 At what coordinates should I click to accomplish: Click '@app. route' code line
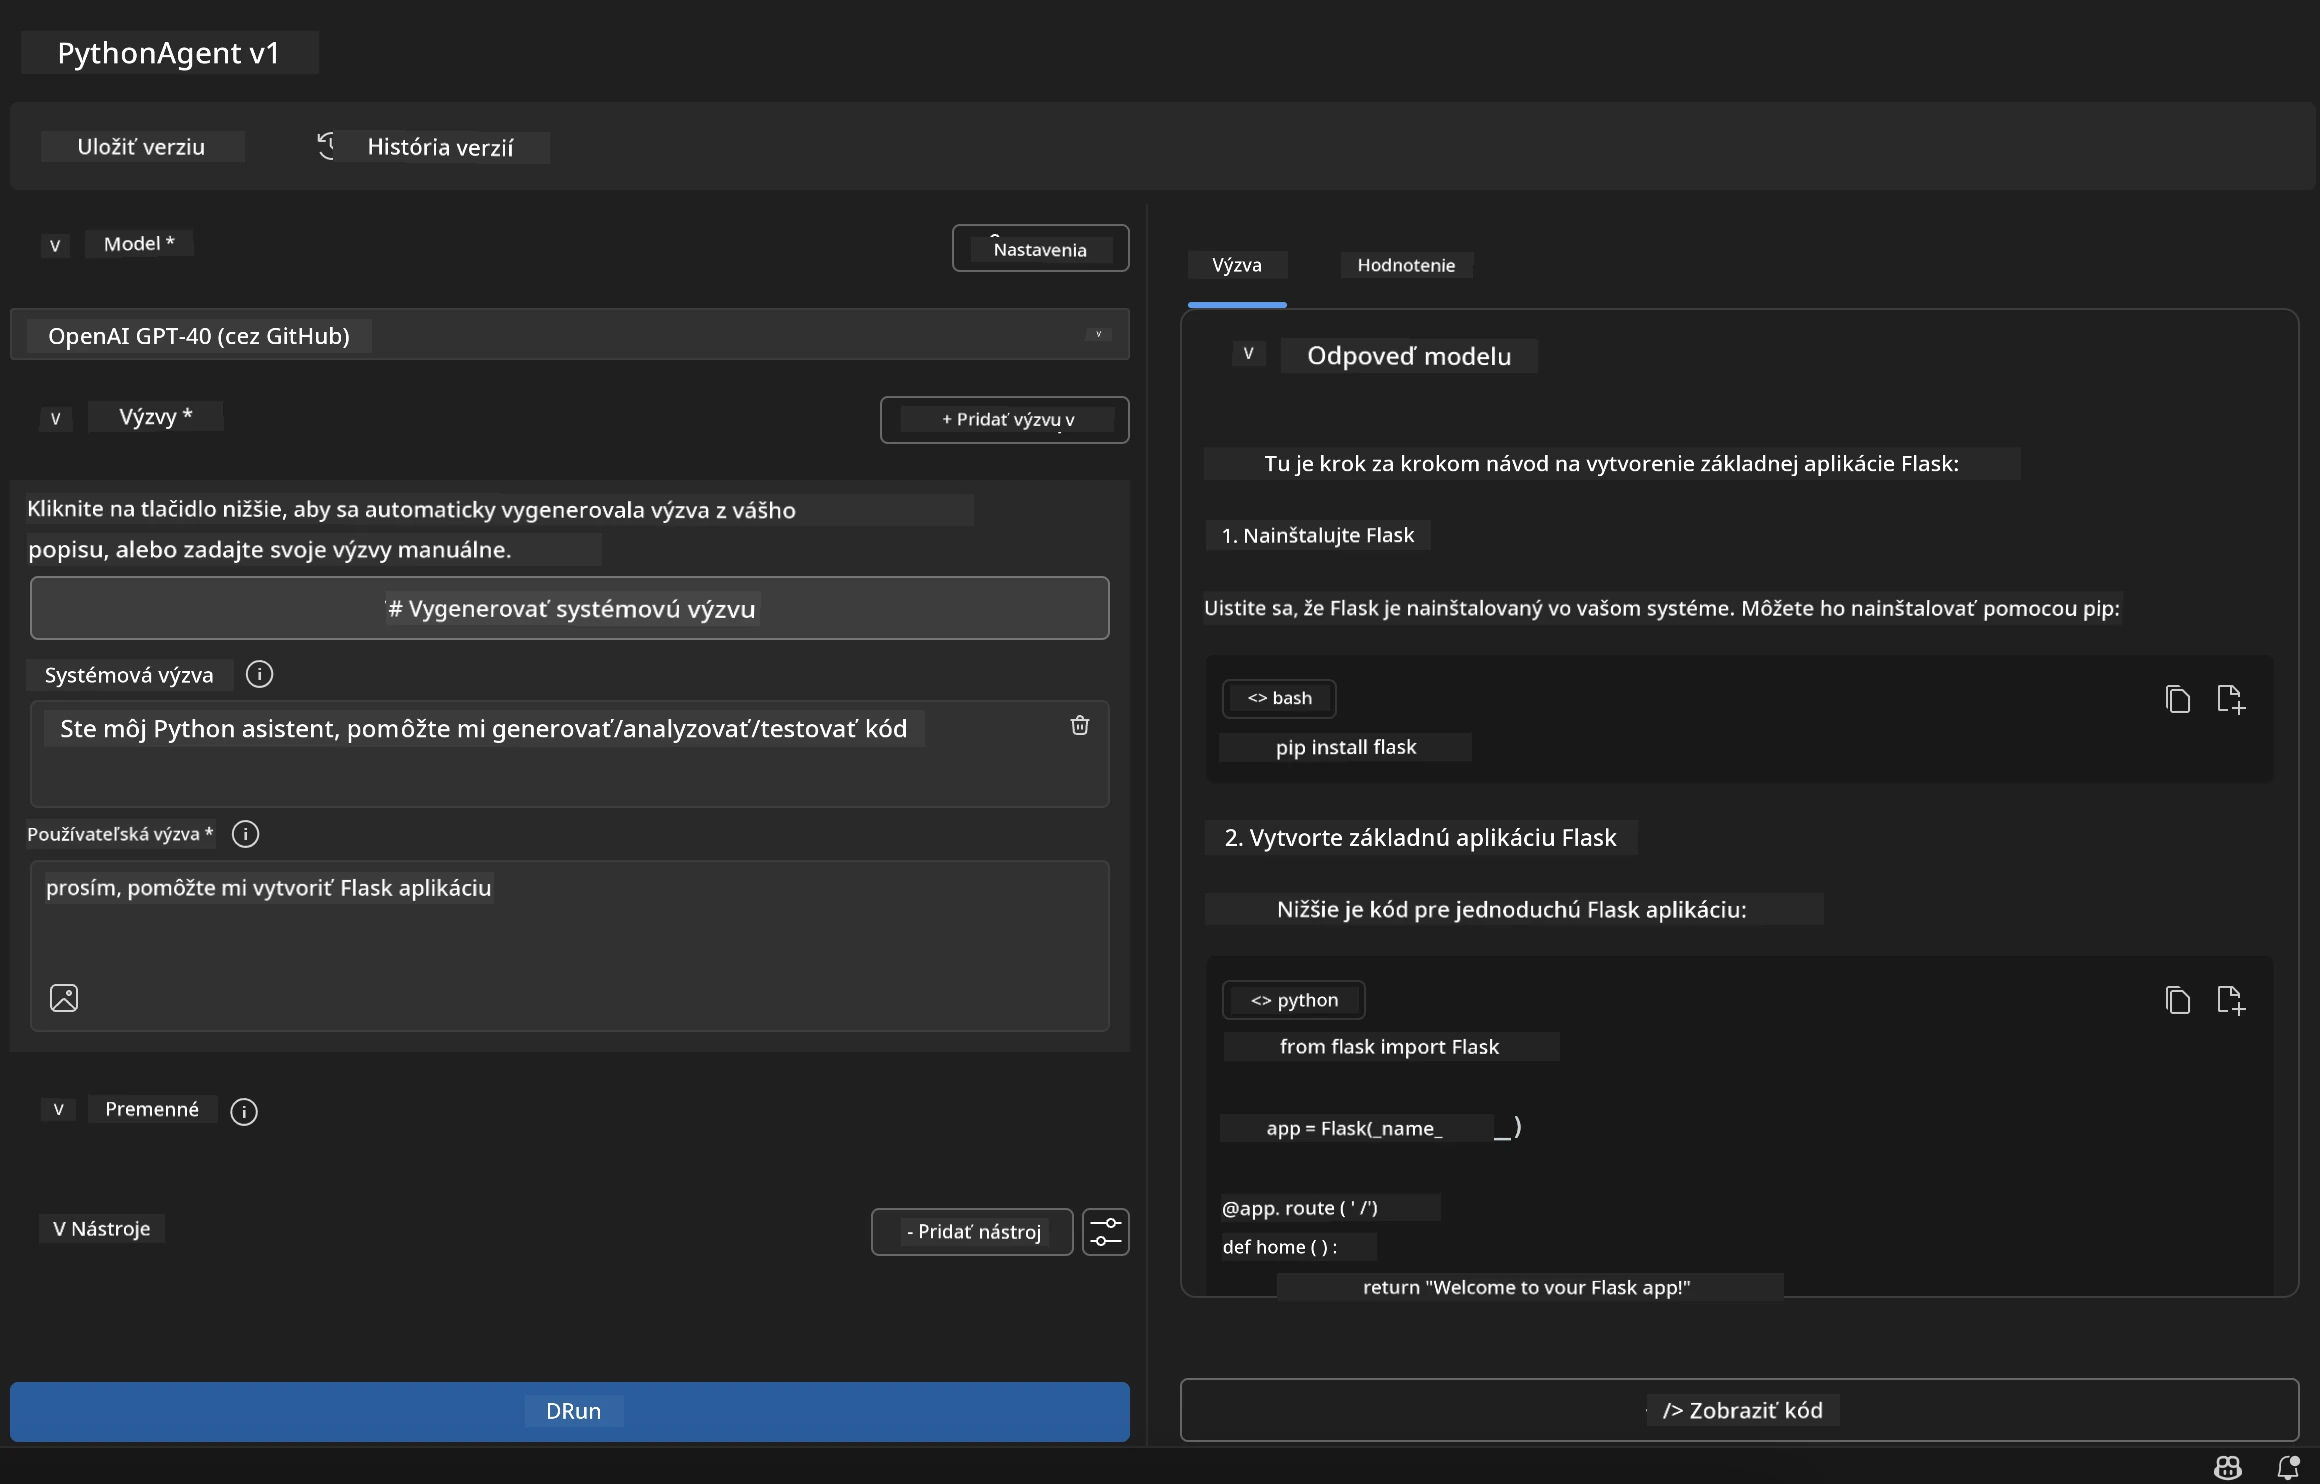tap(1300, 1208)
